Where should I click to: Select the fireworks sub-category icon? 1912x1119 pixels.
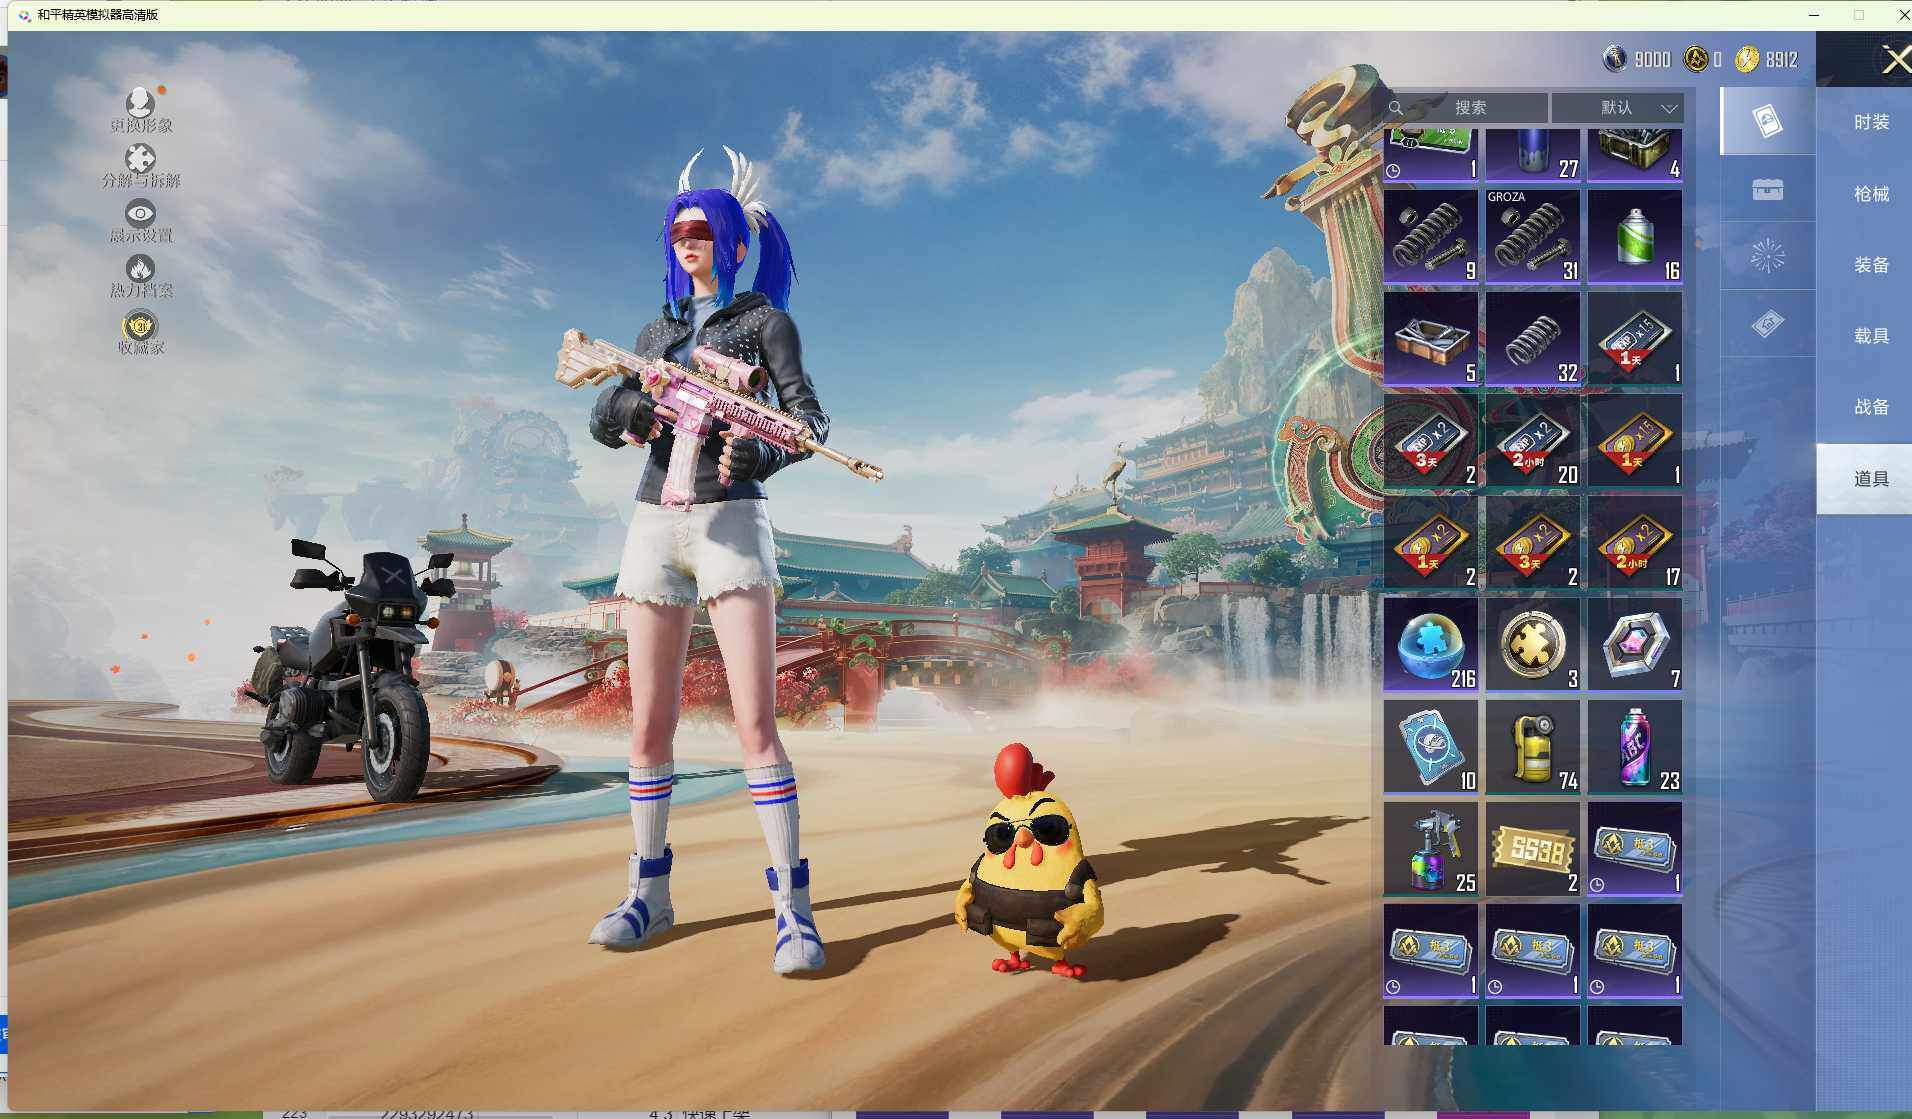tap(1767, 256)
